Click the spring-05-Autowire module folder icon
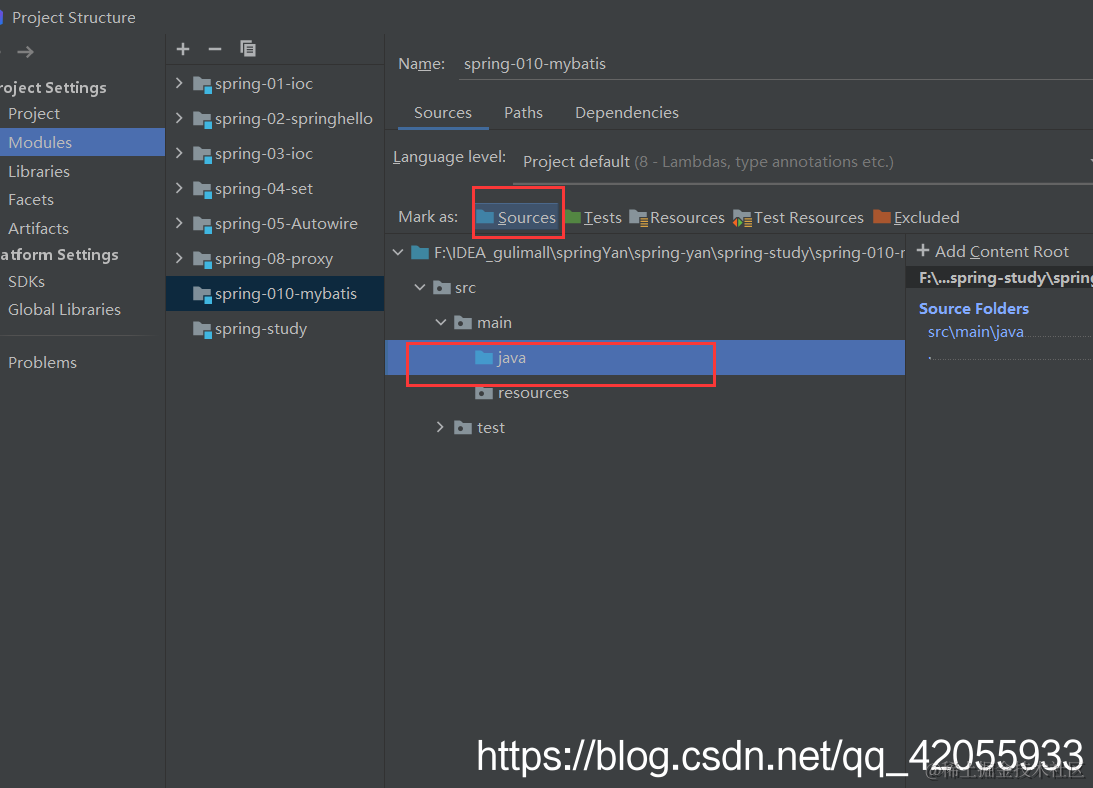Screen dimensions: 1093x788 click(x=202, y=224)
